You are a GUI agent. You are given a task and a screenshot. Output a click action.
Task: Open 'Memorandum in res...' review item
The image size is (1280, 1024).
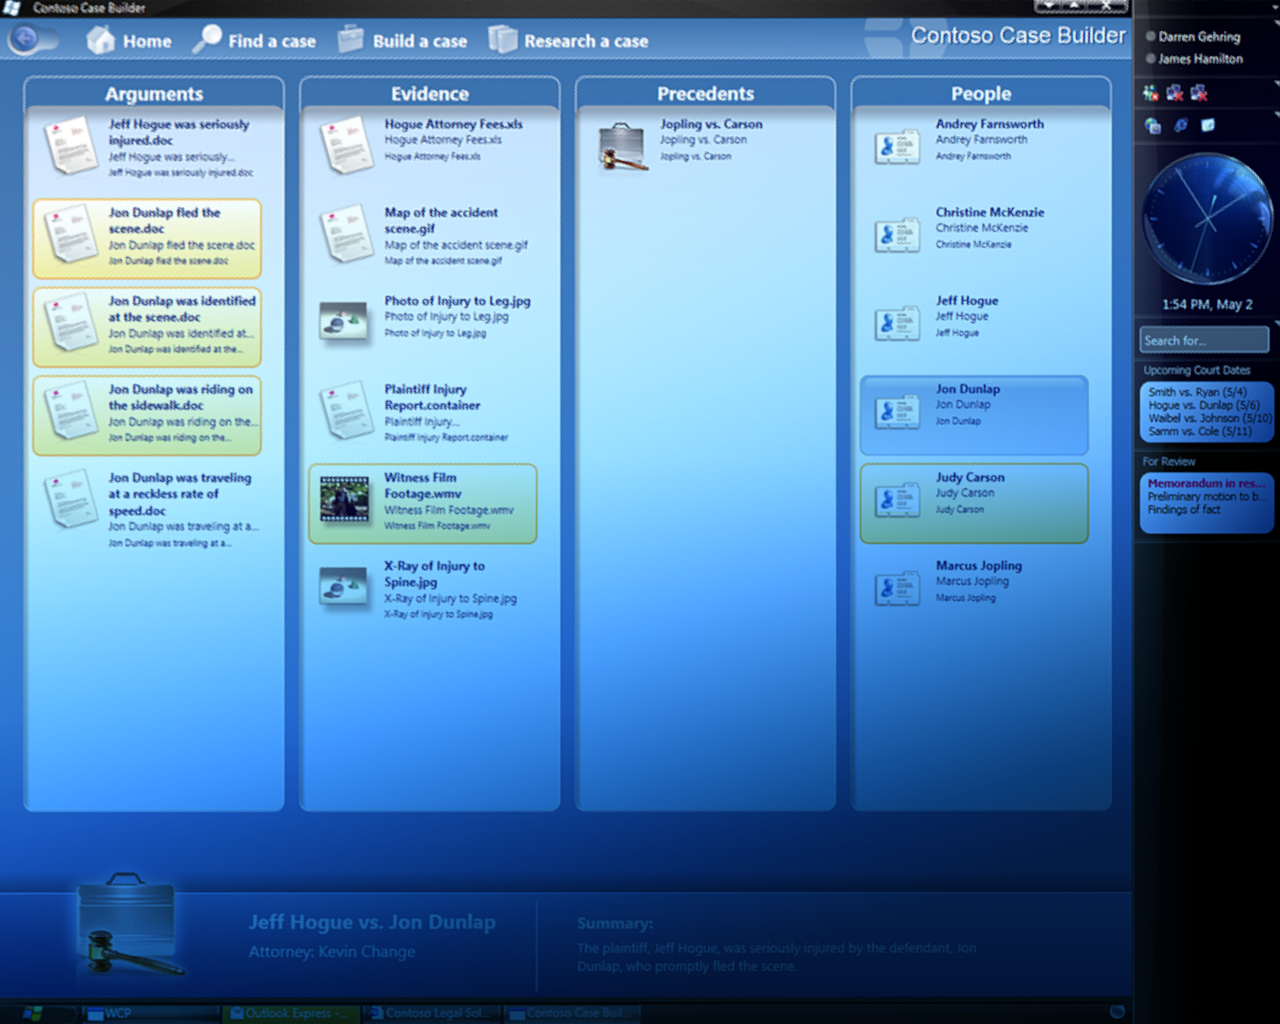tap(1207, 483)
